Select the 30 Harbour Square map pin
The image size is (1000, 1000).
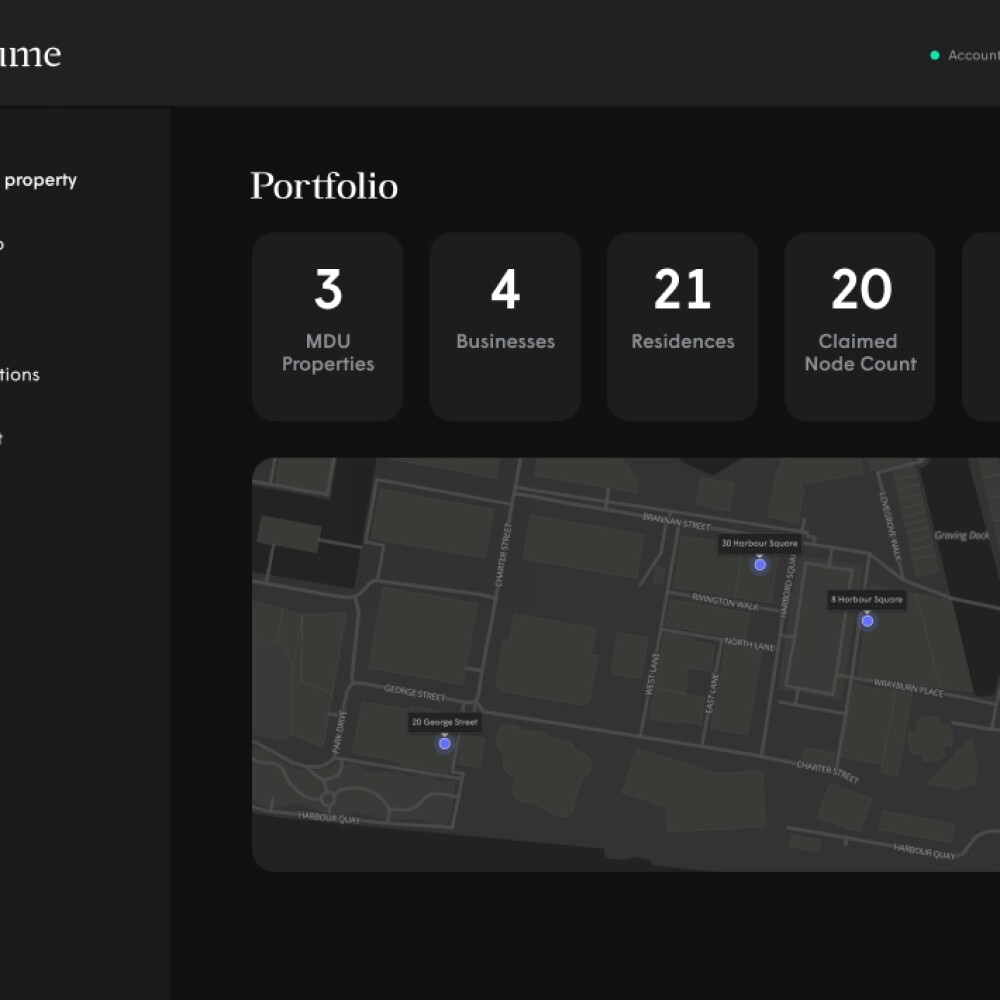760,565
